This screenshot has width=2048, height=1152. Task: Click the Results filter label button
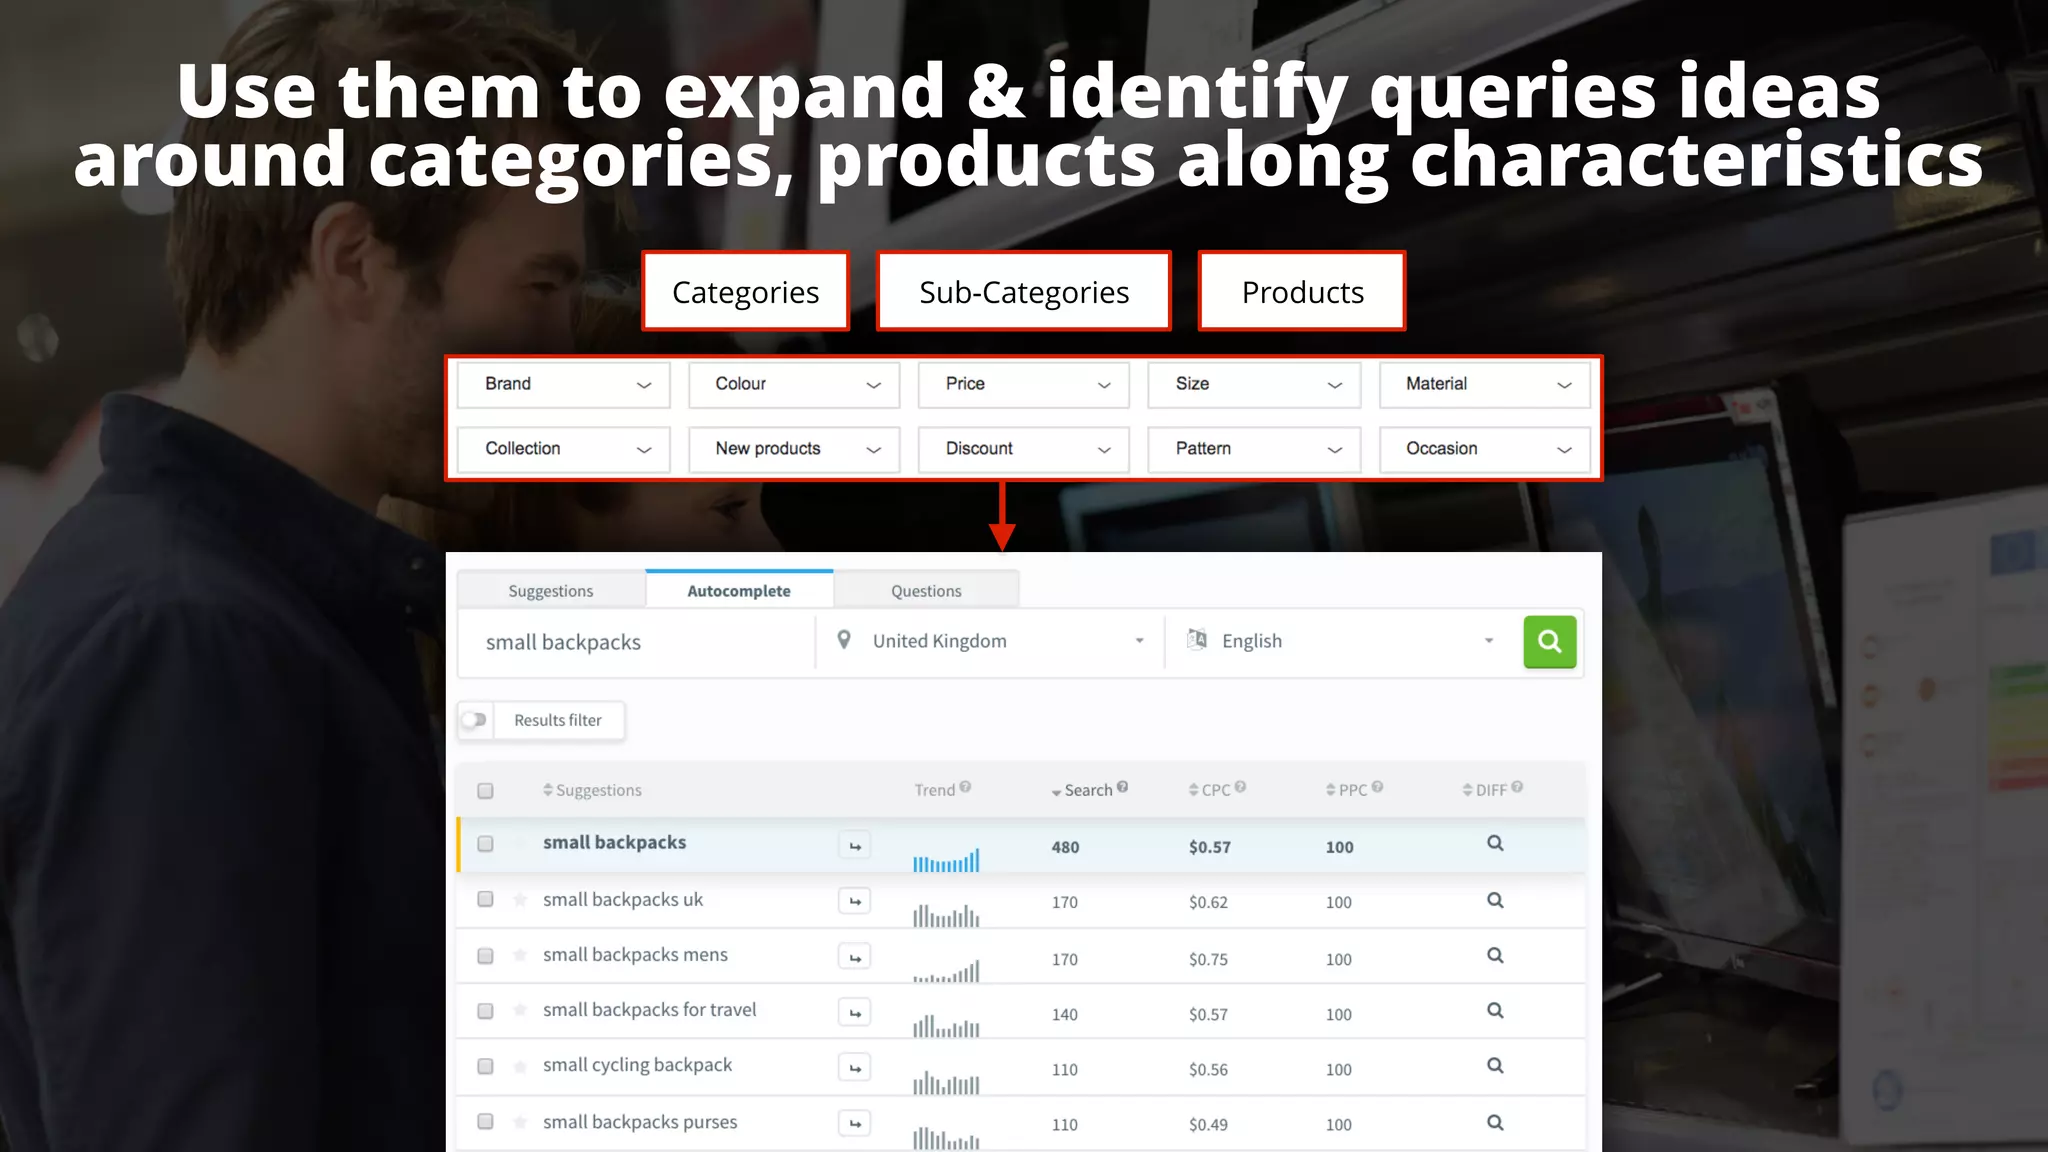[558, 720]
